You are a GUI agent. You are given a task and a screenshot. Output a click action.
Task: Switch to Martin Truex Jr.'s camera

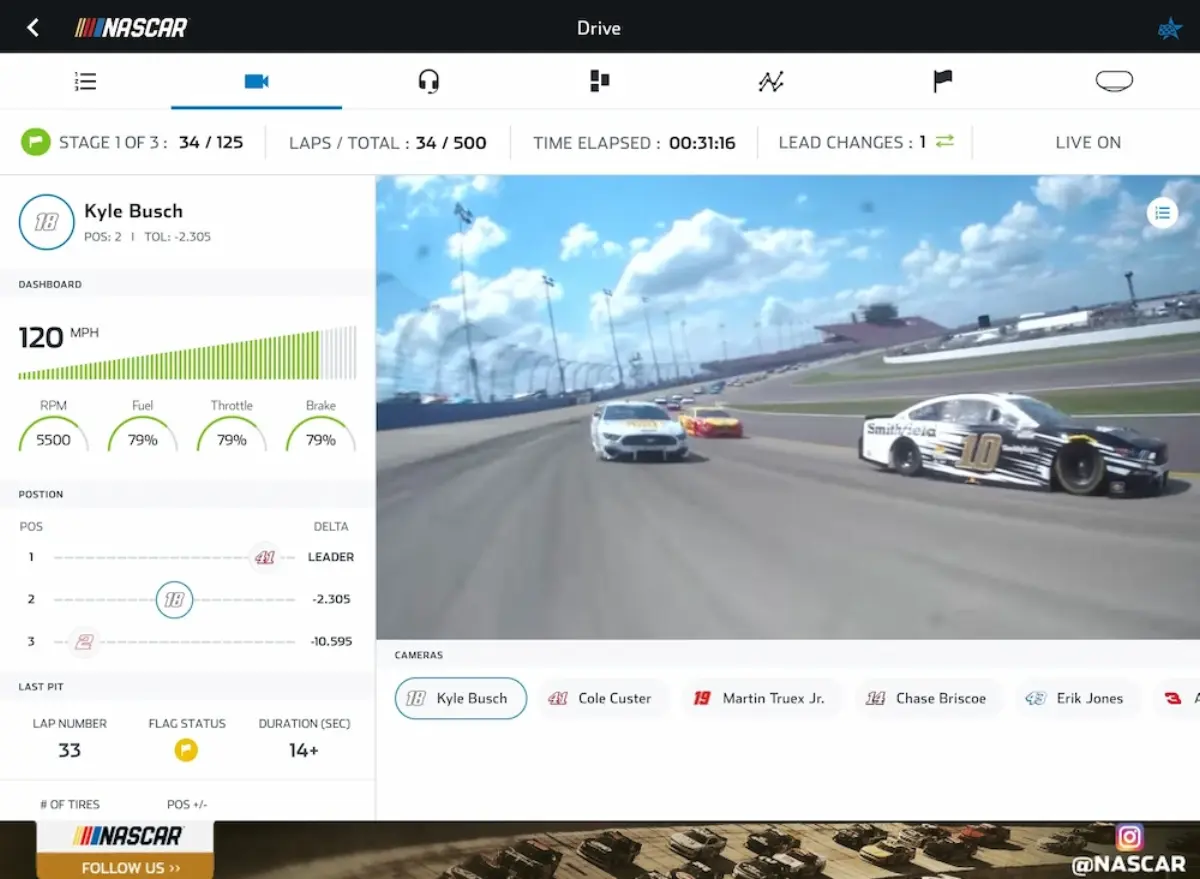[x=761, y=698]
